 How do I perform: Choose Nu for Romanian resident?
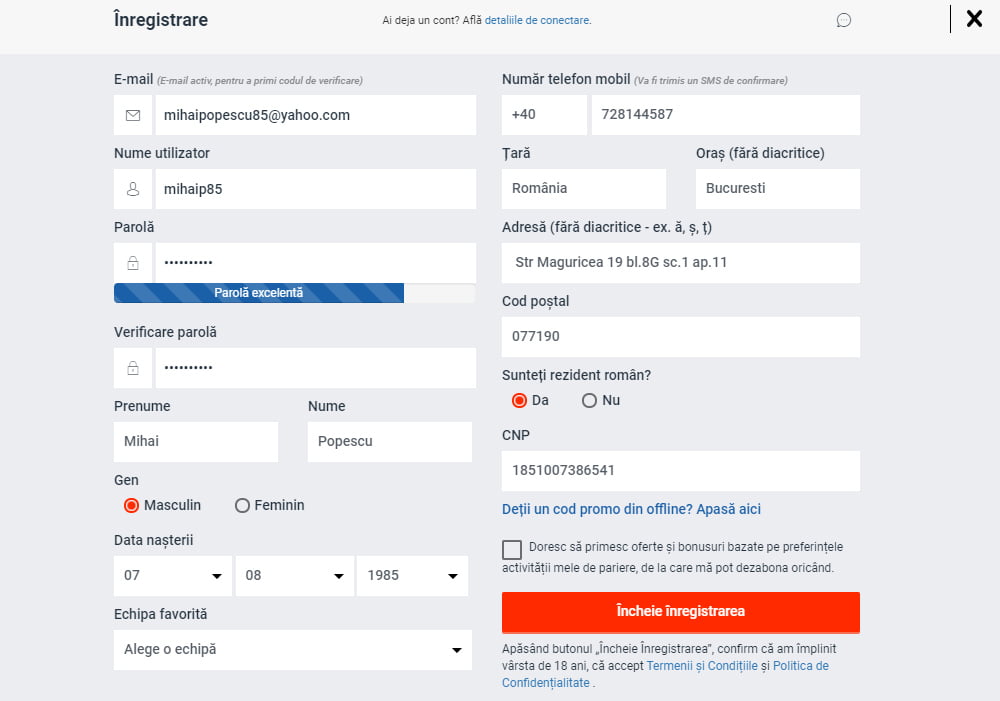(589, 401)
